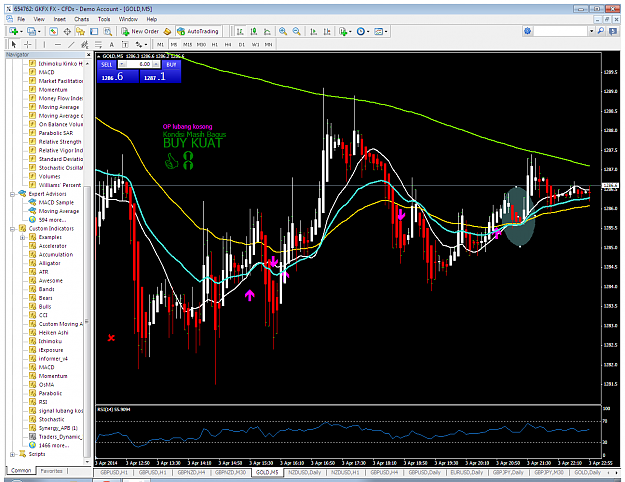The image size is (625, 482).
Task: Click the blue SELL one-click button
Action: click(x=106, y=64)
